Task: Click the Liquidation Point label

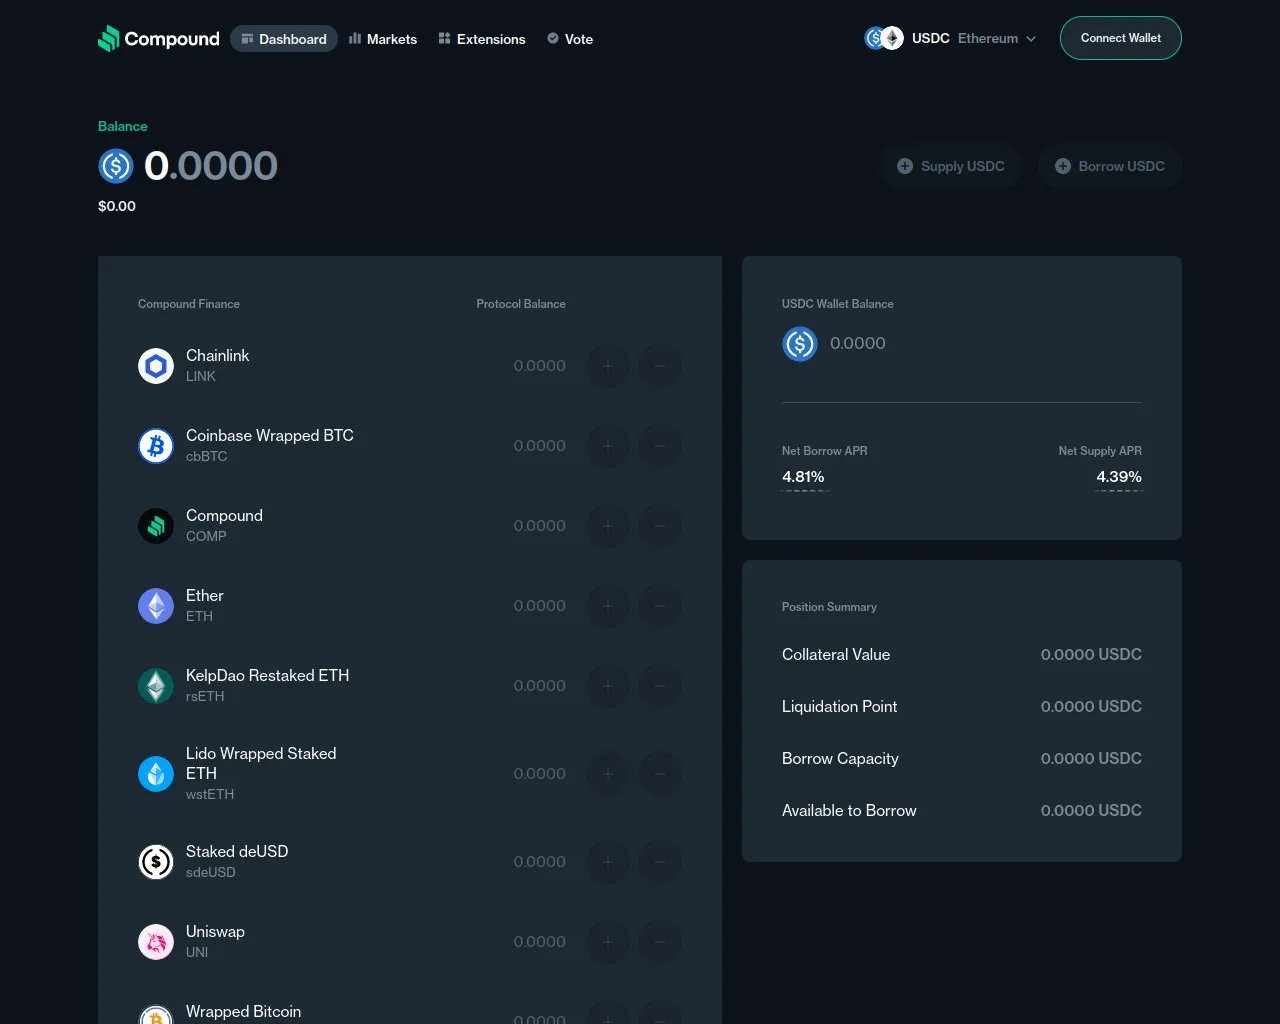Action: pos(839,707)
